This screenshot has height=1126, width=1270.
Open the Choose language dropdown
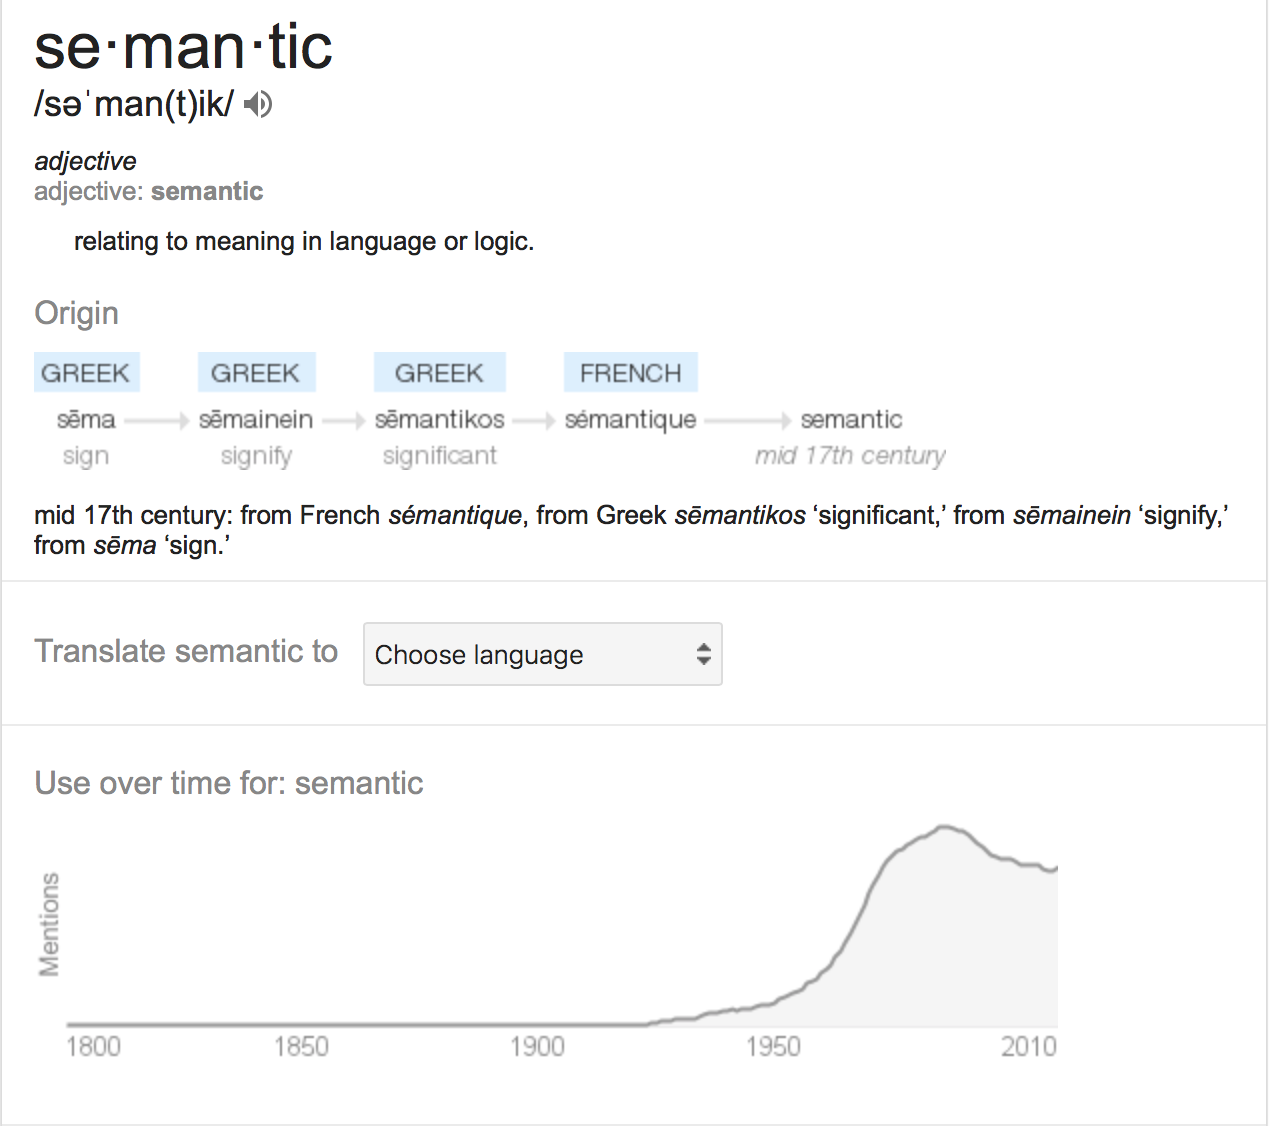pyautogui.click(x=543, y=654)
